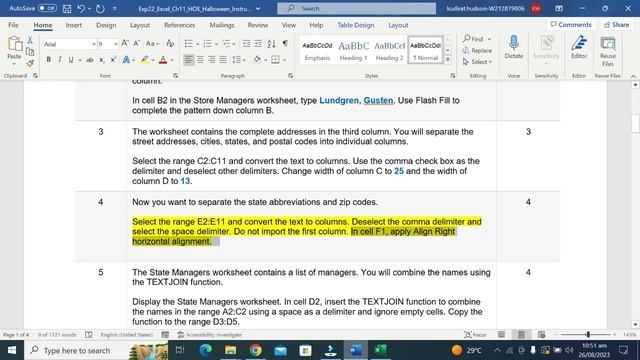640x360 pixels.
Task: Expand the Styles gallery more arrow
Action: [x=448, y=60]
